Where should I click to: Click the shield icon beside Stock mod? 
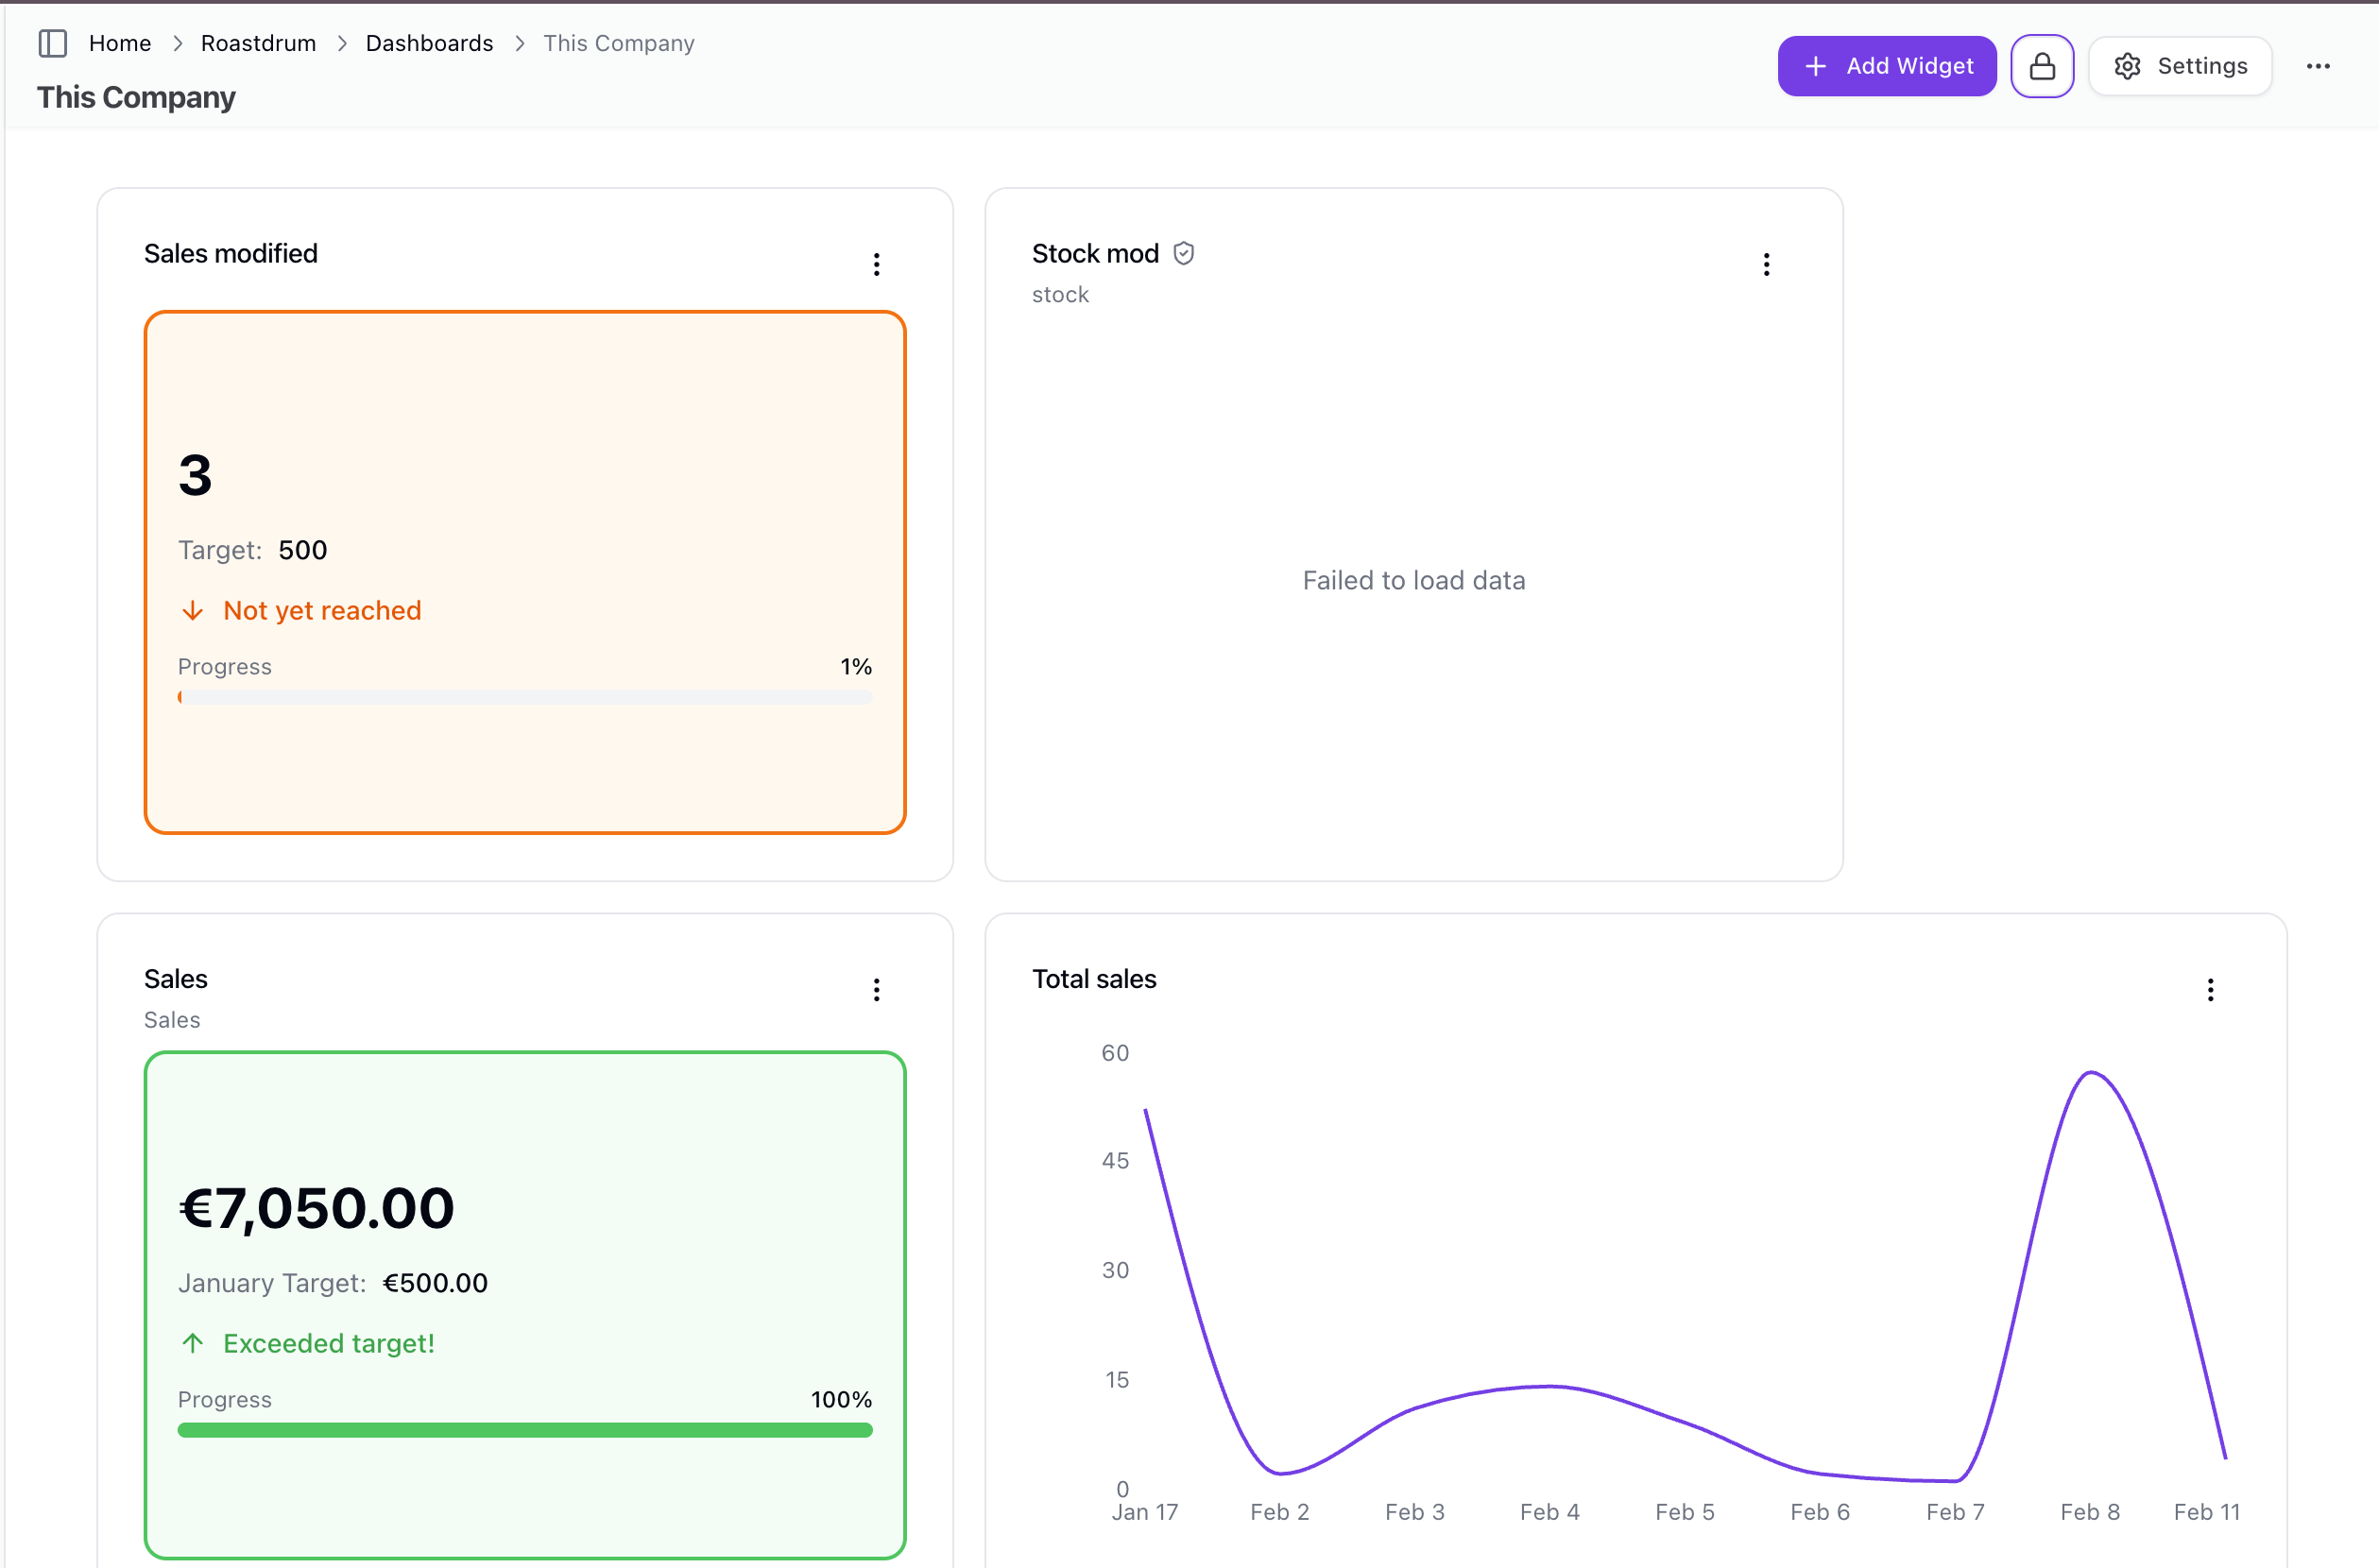(x=1183, y=254)
